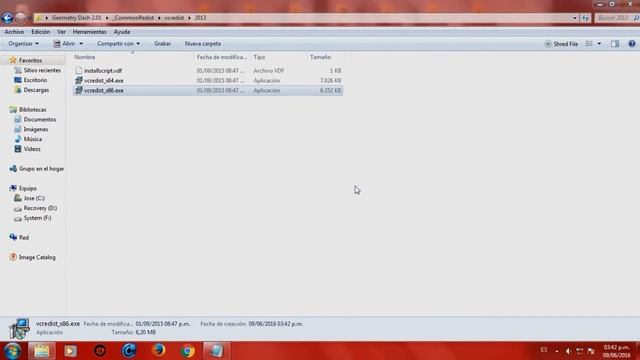Toggle the preview pane icon
Viewport: 640px width, 360px height.
pyautogui.click(x=615, y=44)
